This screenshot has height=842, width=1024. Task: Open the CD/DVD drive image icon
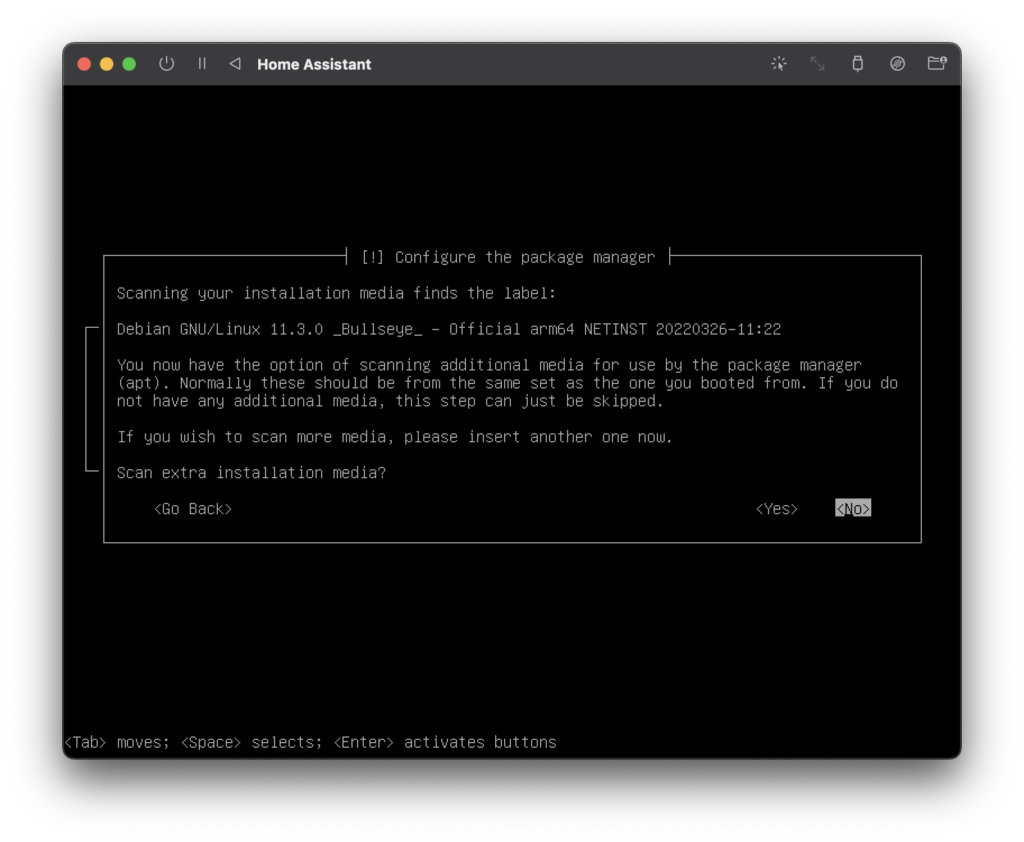(897, 63)
